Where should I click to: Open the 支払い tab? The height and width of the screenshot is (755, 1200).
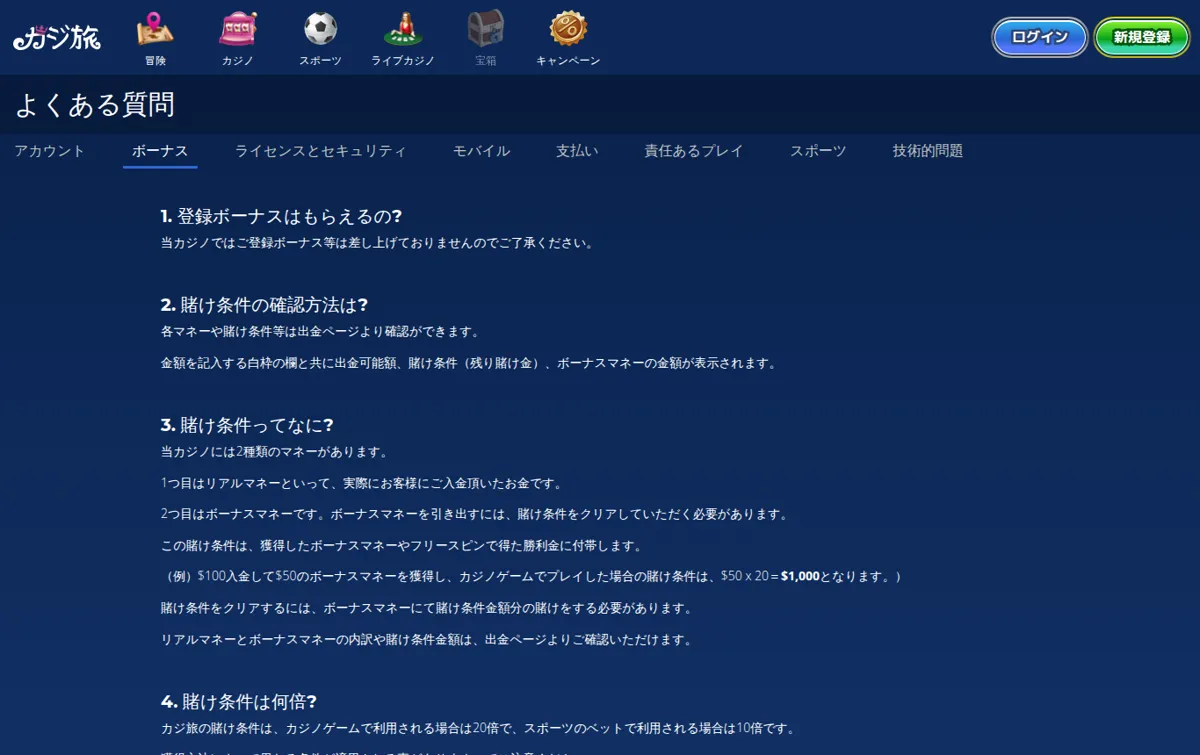(577, 151)
